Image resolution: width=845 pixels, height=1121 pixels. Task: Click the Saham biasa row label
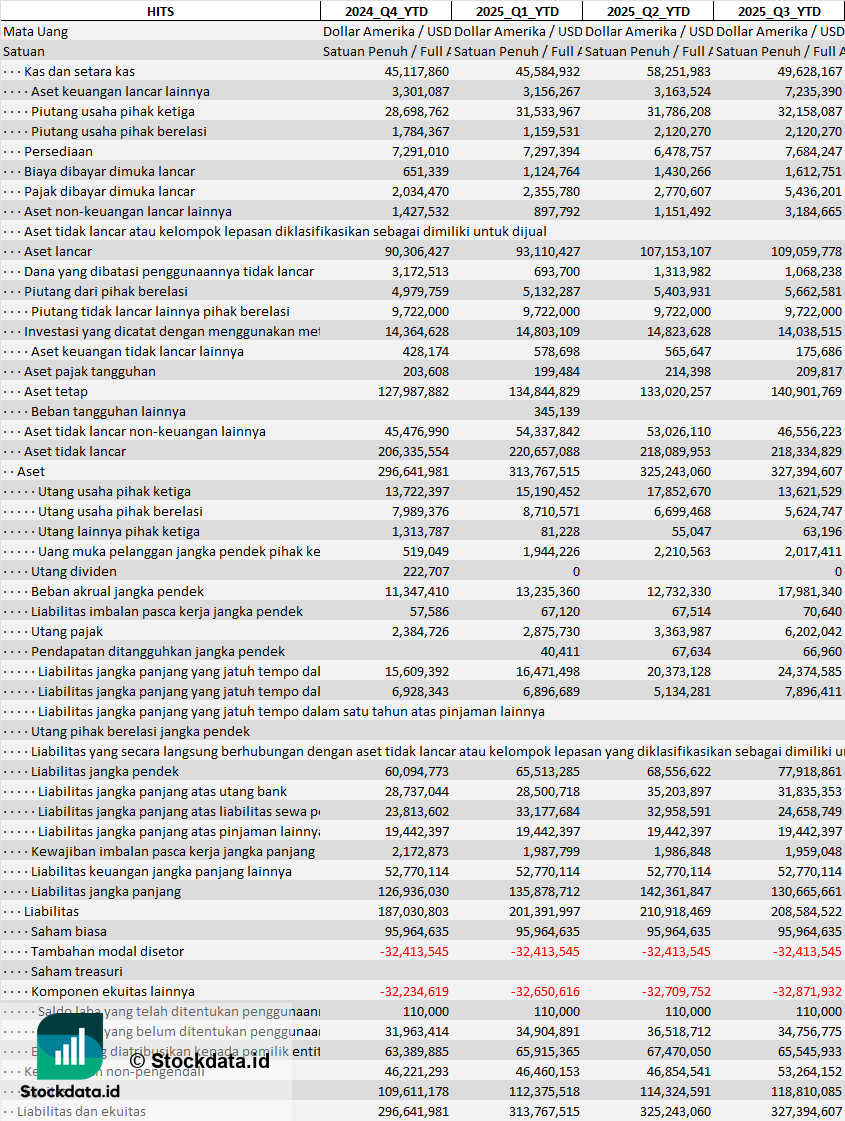(69, 932)
